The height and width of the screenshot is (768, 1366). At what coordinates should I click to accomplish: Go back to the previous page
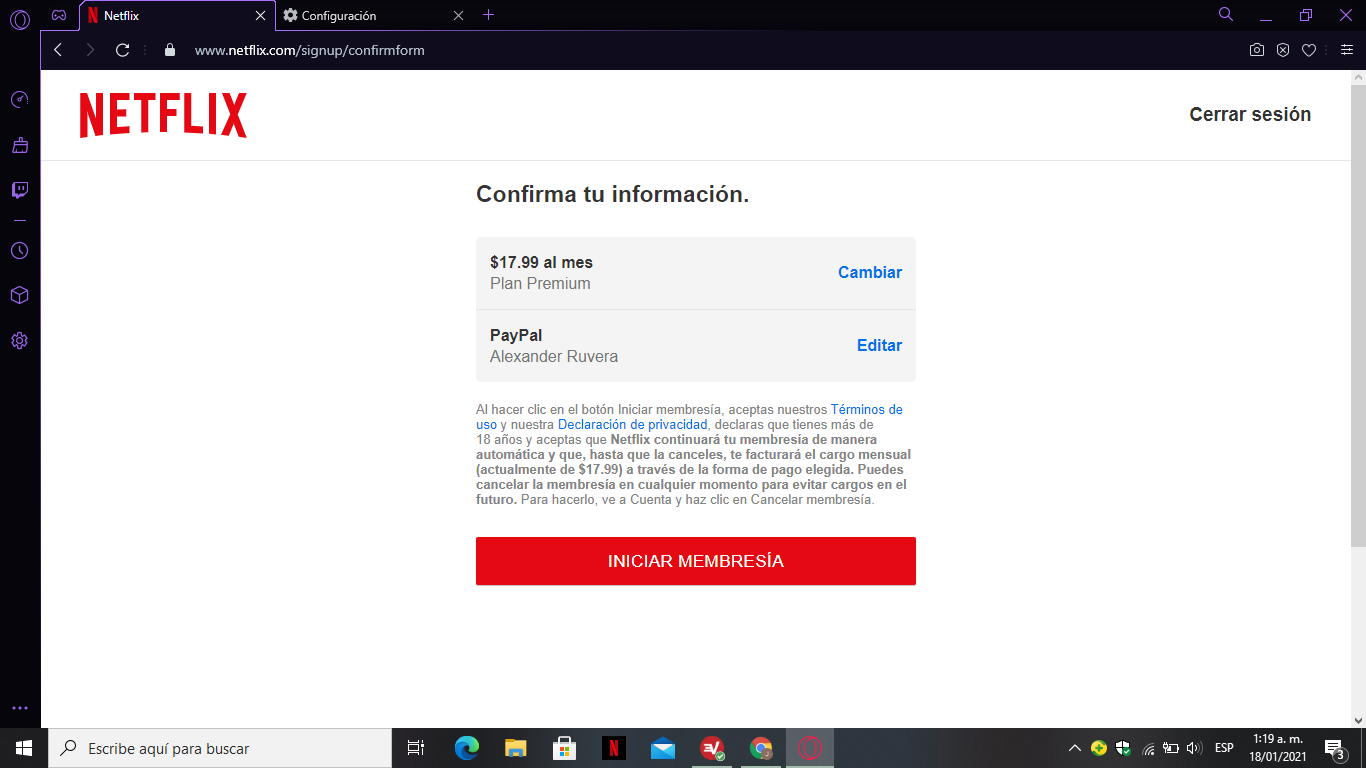pos(58,50)
